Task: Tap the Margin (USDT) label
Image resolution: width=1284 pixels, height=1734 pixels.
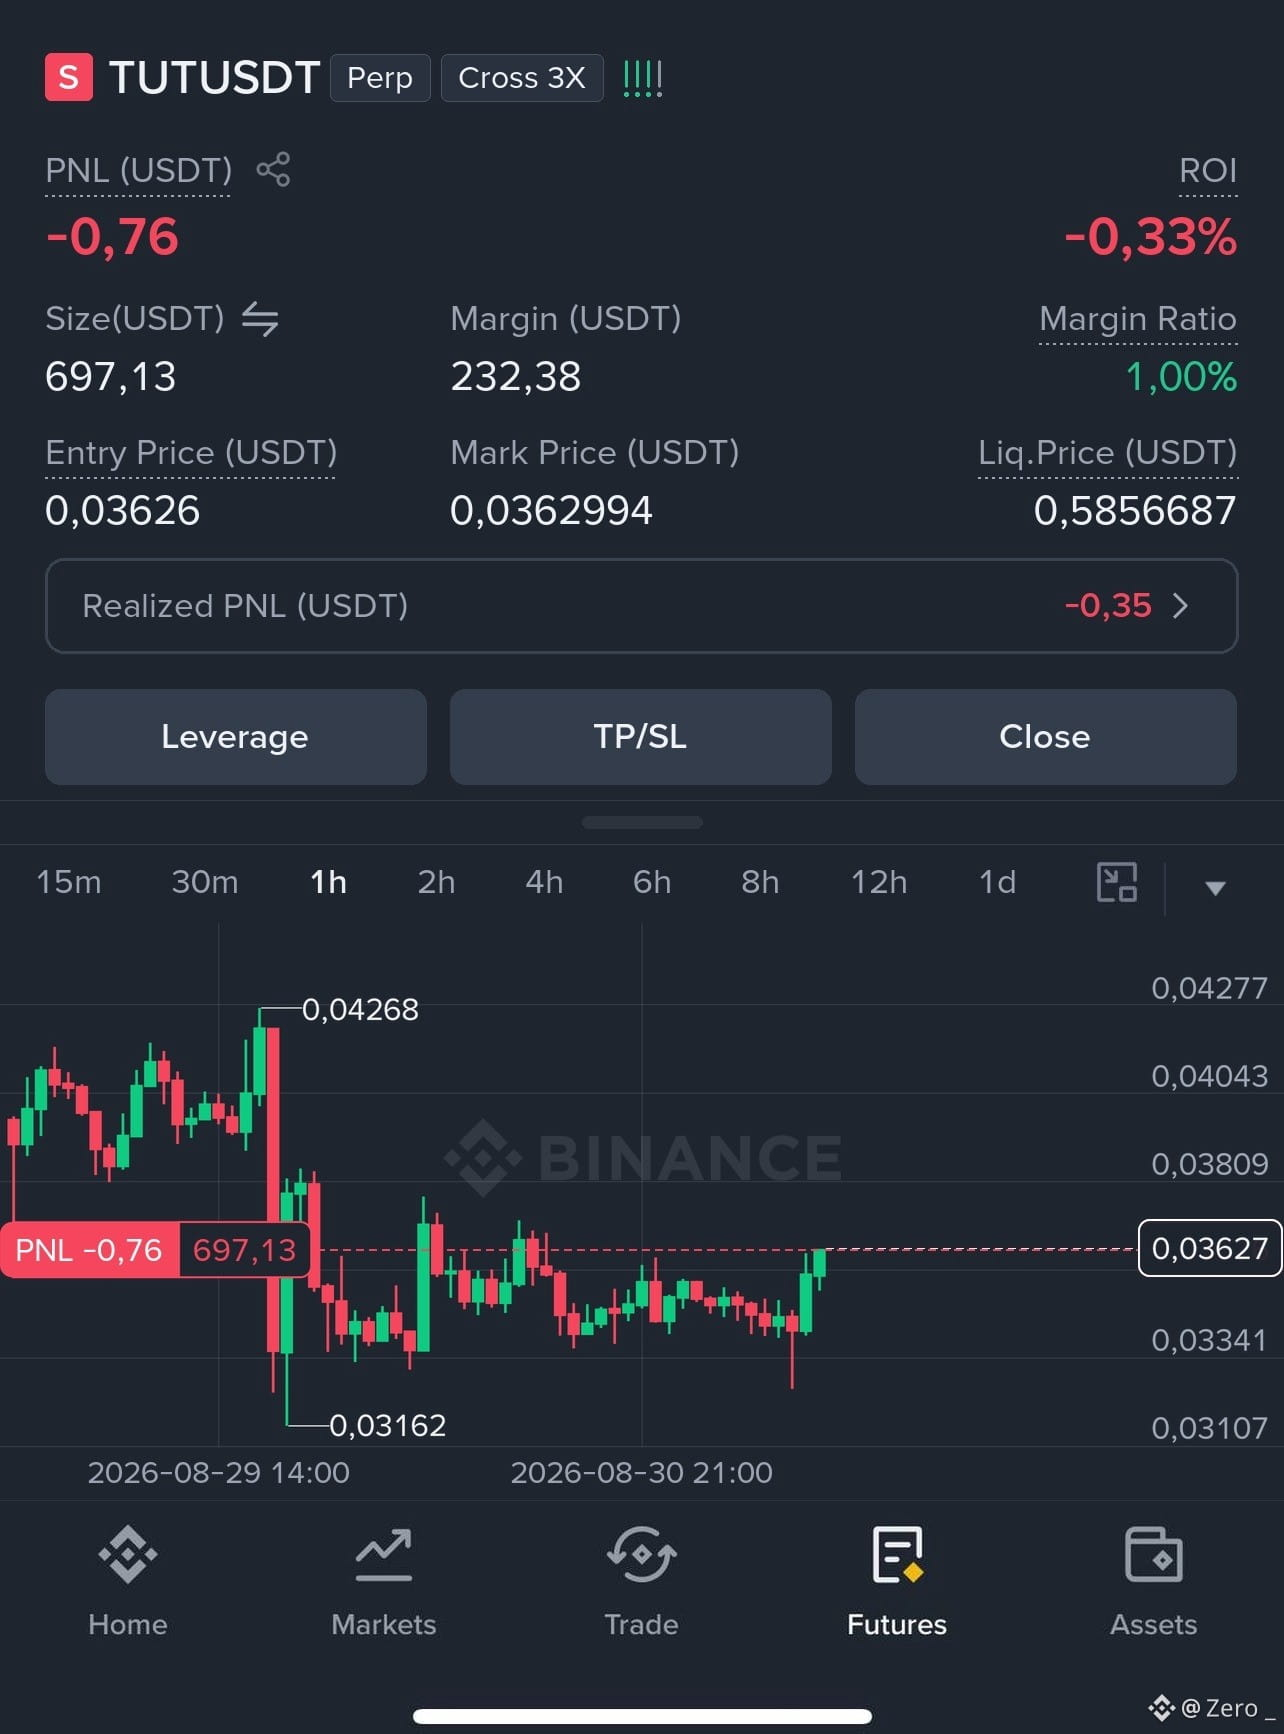Action: (566, 319)
